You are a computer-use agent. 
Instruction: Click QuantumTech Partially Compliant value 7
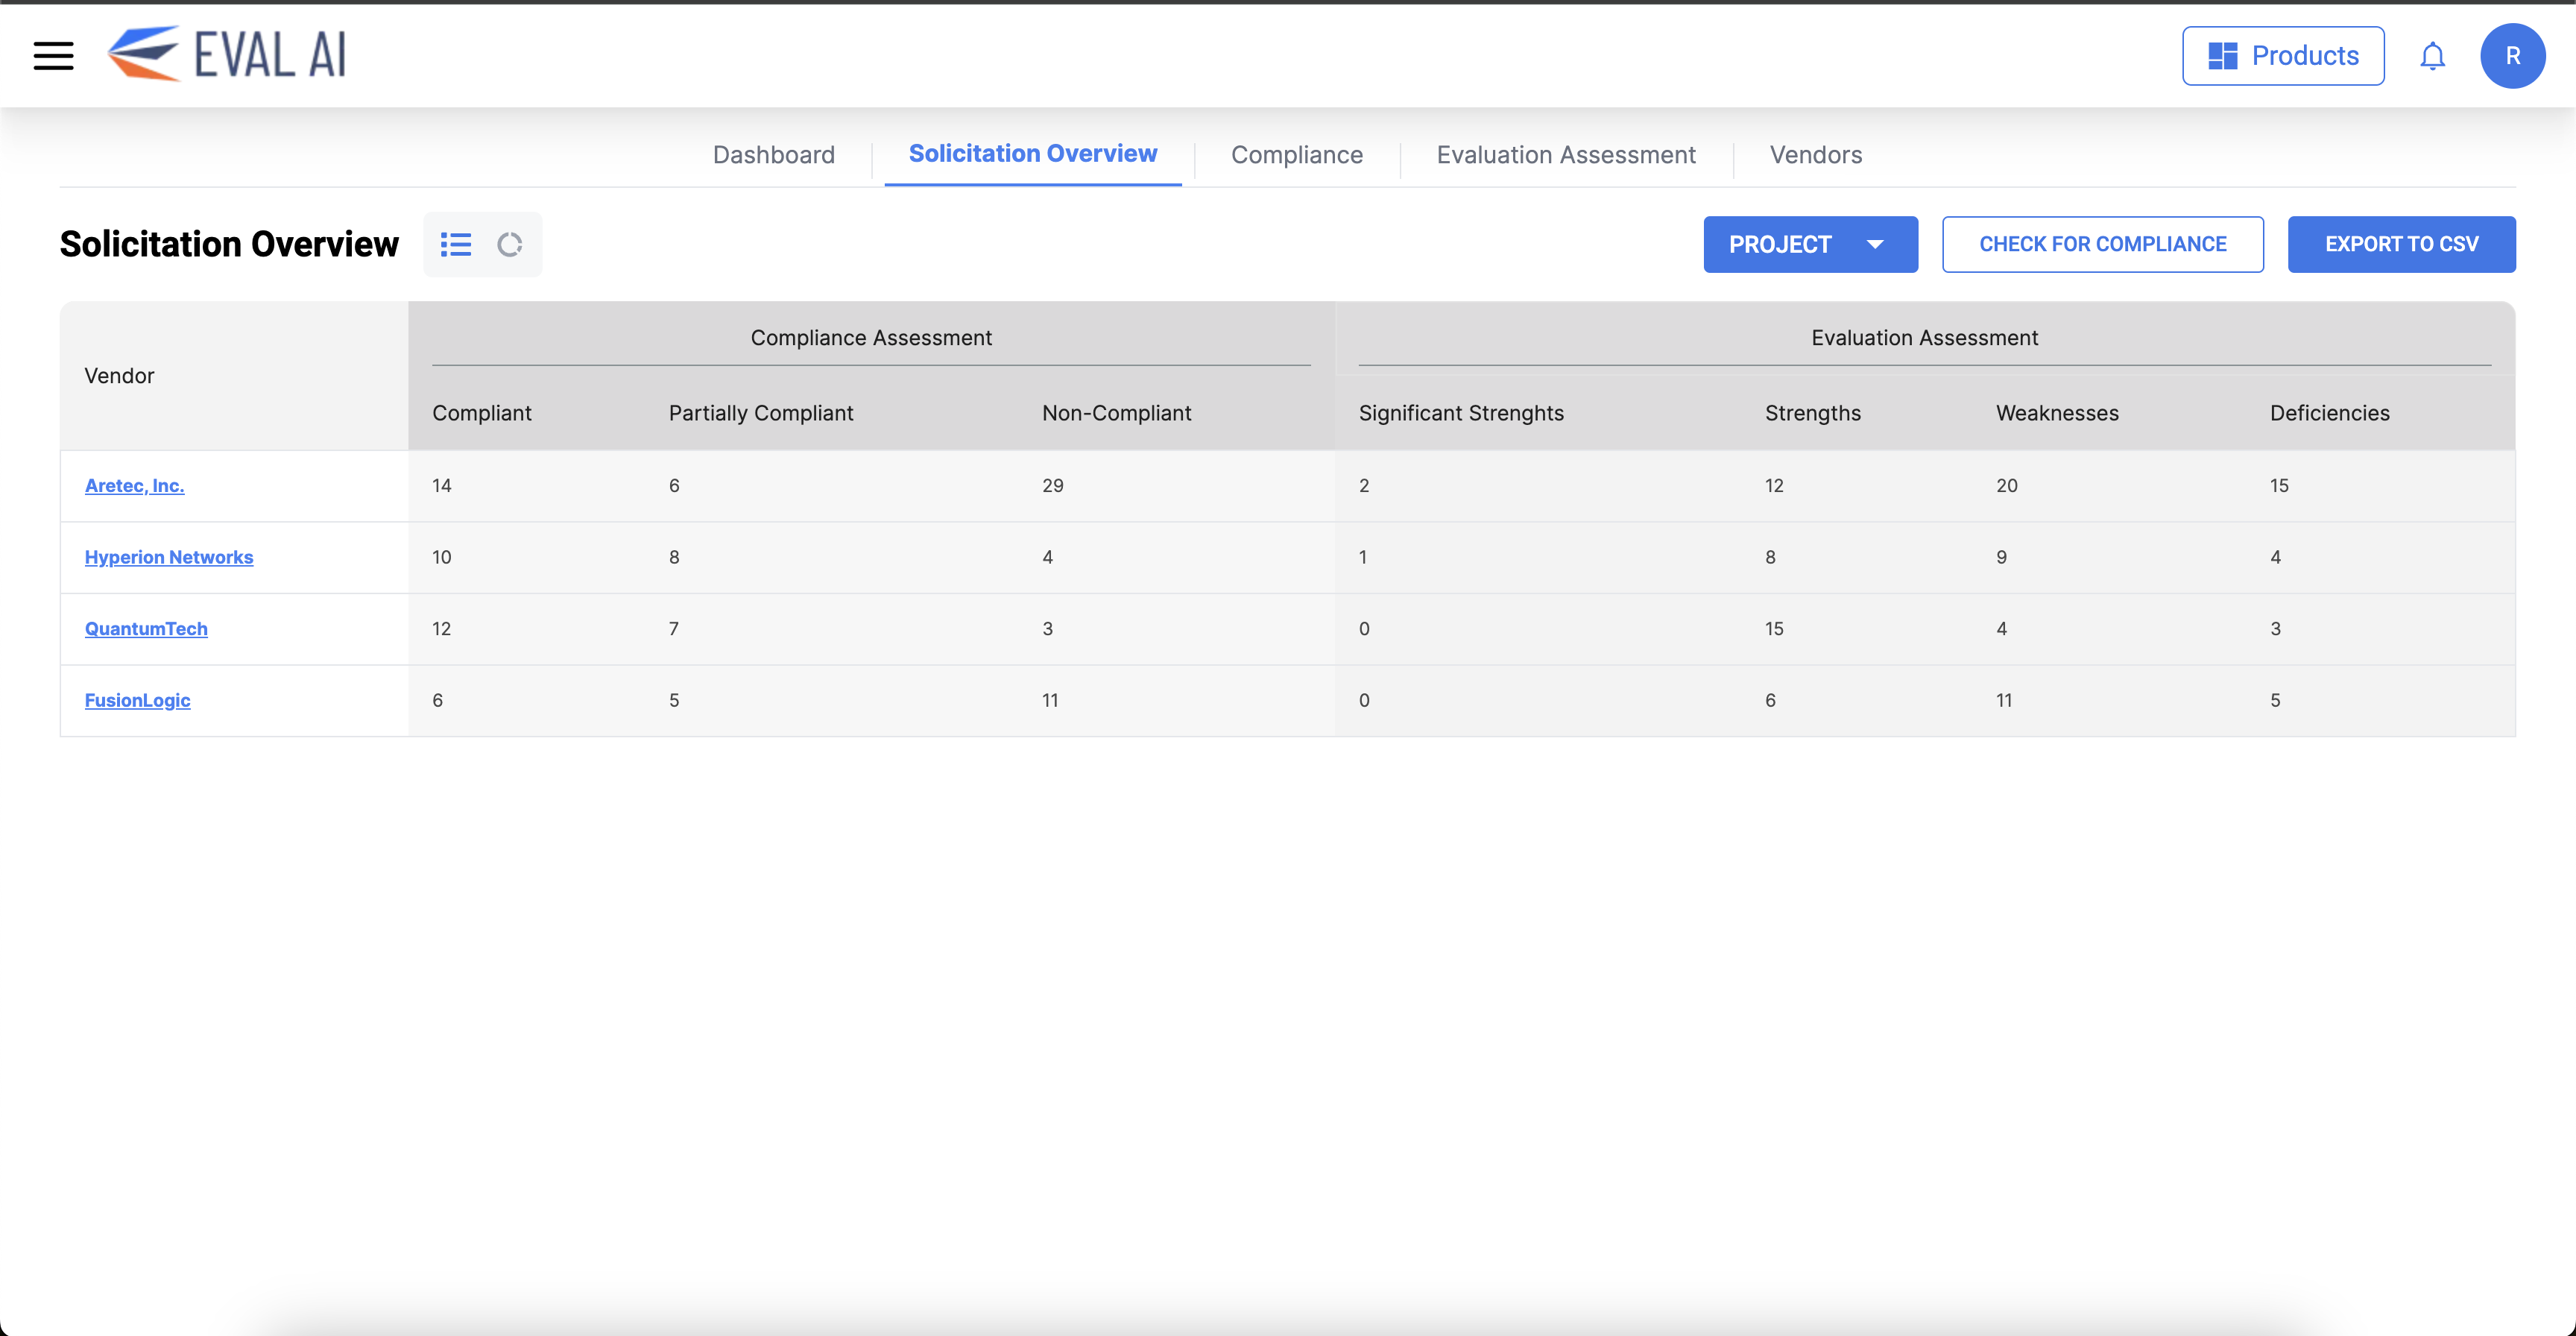tap(673, 628)
